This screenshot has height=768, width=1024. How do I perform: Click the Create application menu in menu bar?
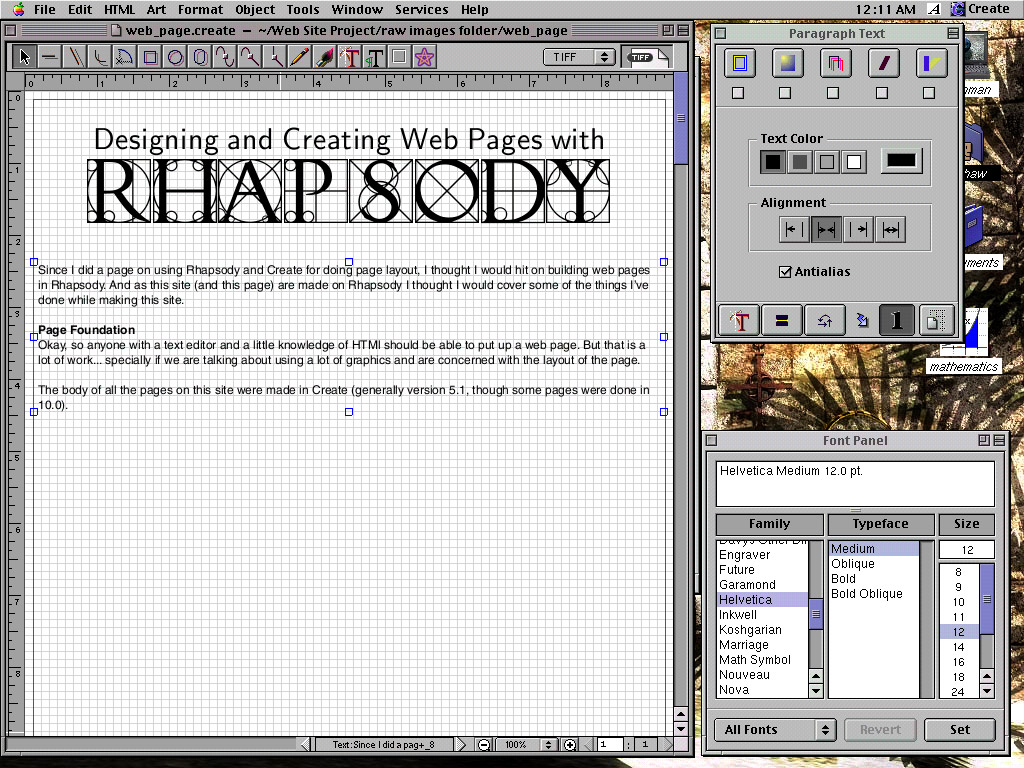[x=980, y=9]
